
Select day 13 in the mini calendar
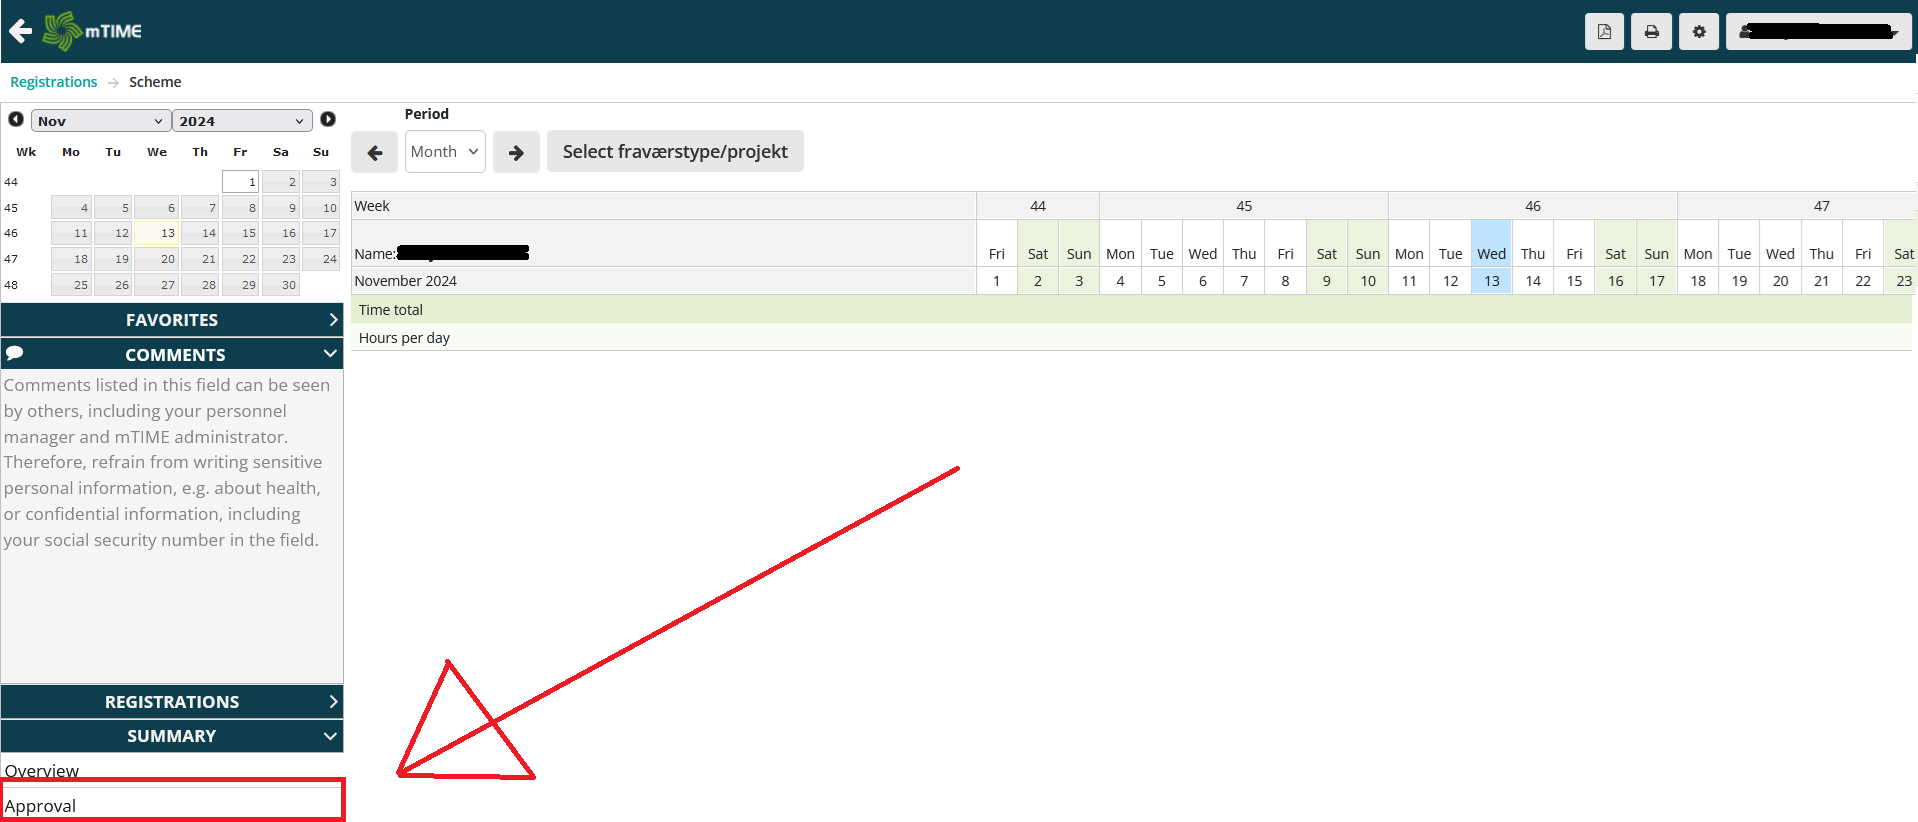point(157,233)
